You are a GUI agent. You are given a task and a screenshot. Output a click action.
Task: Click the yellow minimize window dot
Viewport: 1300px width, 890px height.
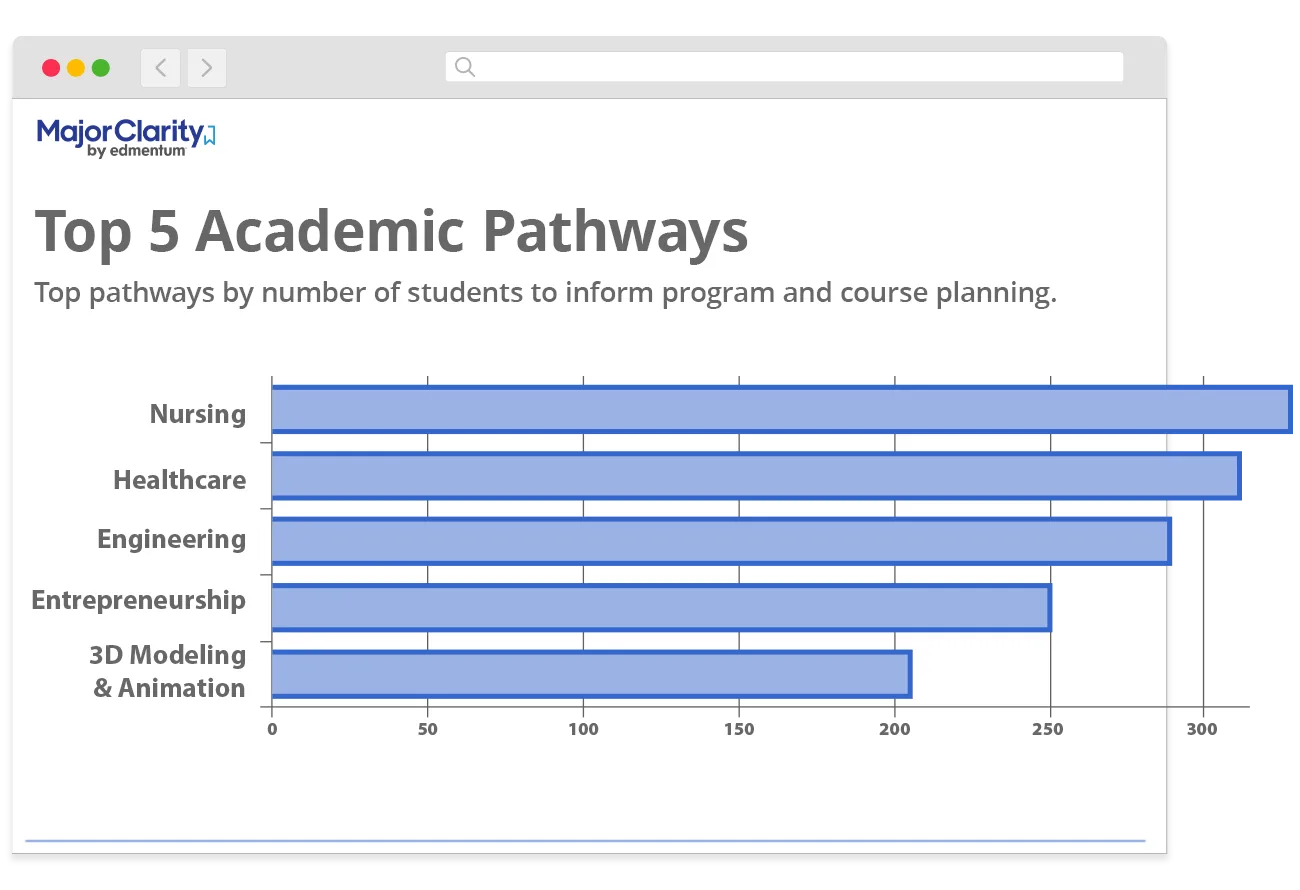(x=76, y=68)
